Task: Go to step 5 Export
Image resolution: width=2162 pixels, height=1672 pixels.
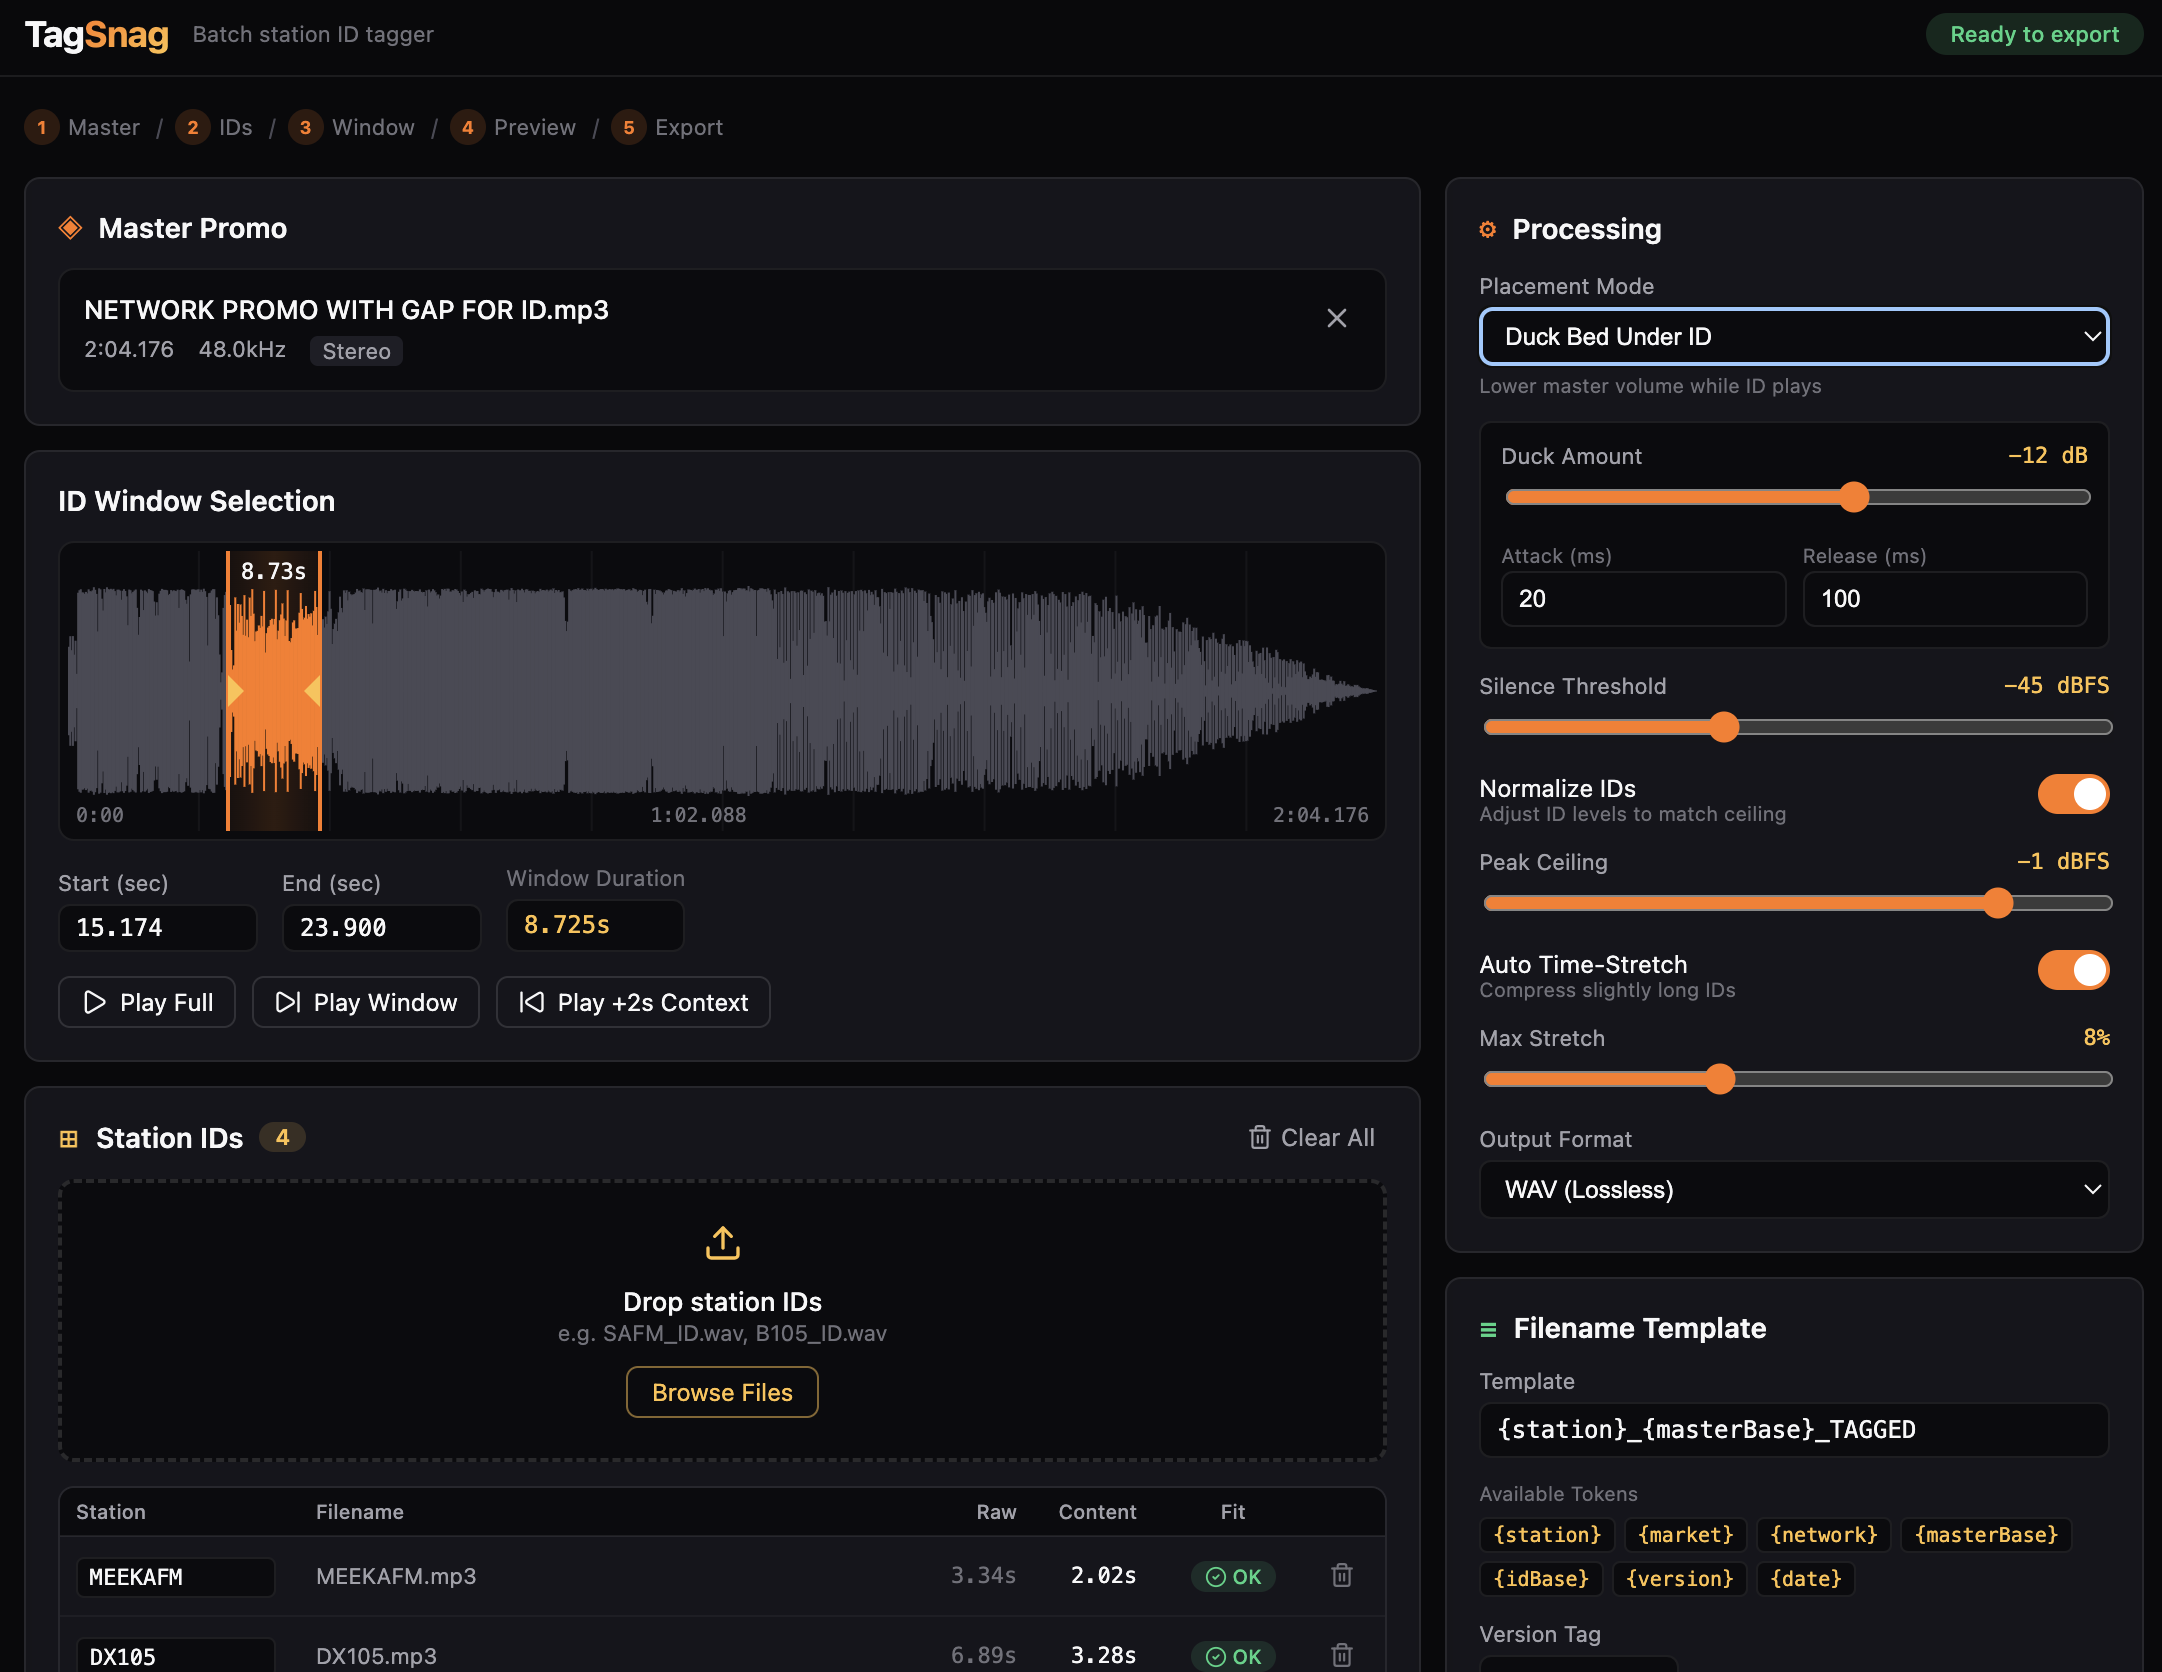Action: 667,127
